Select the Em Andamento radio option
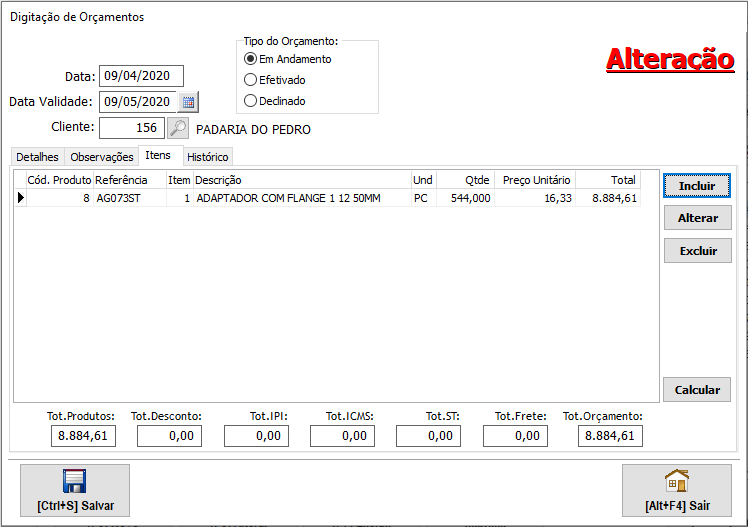This screenshot has width=748, height=527. (251, 59)
